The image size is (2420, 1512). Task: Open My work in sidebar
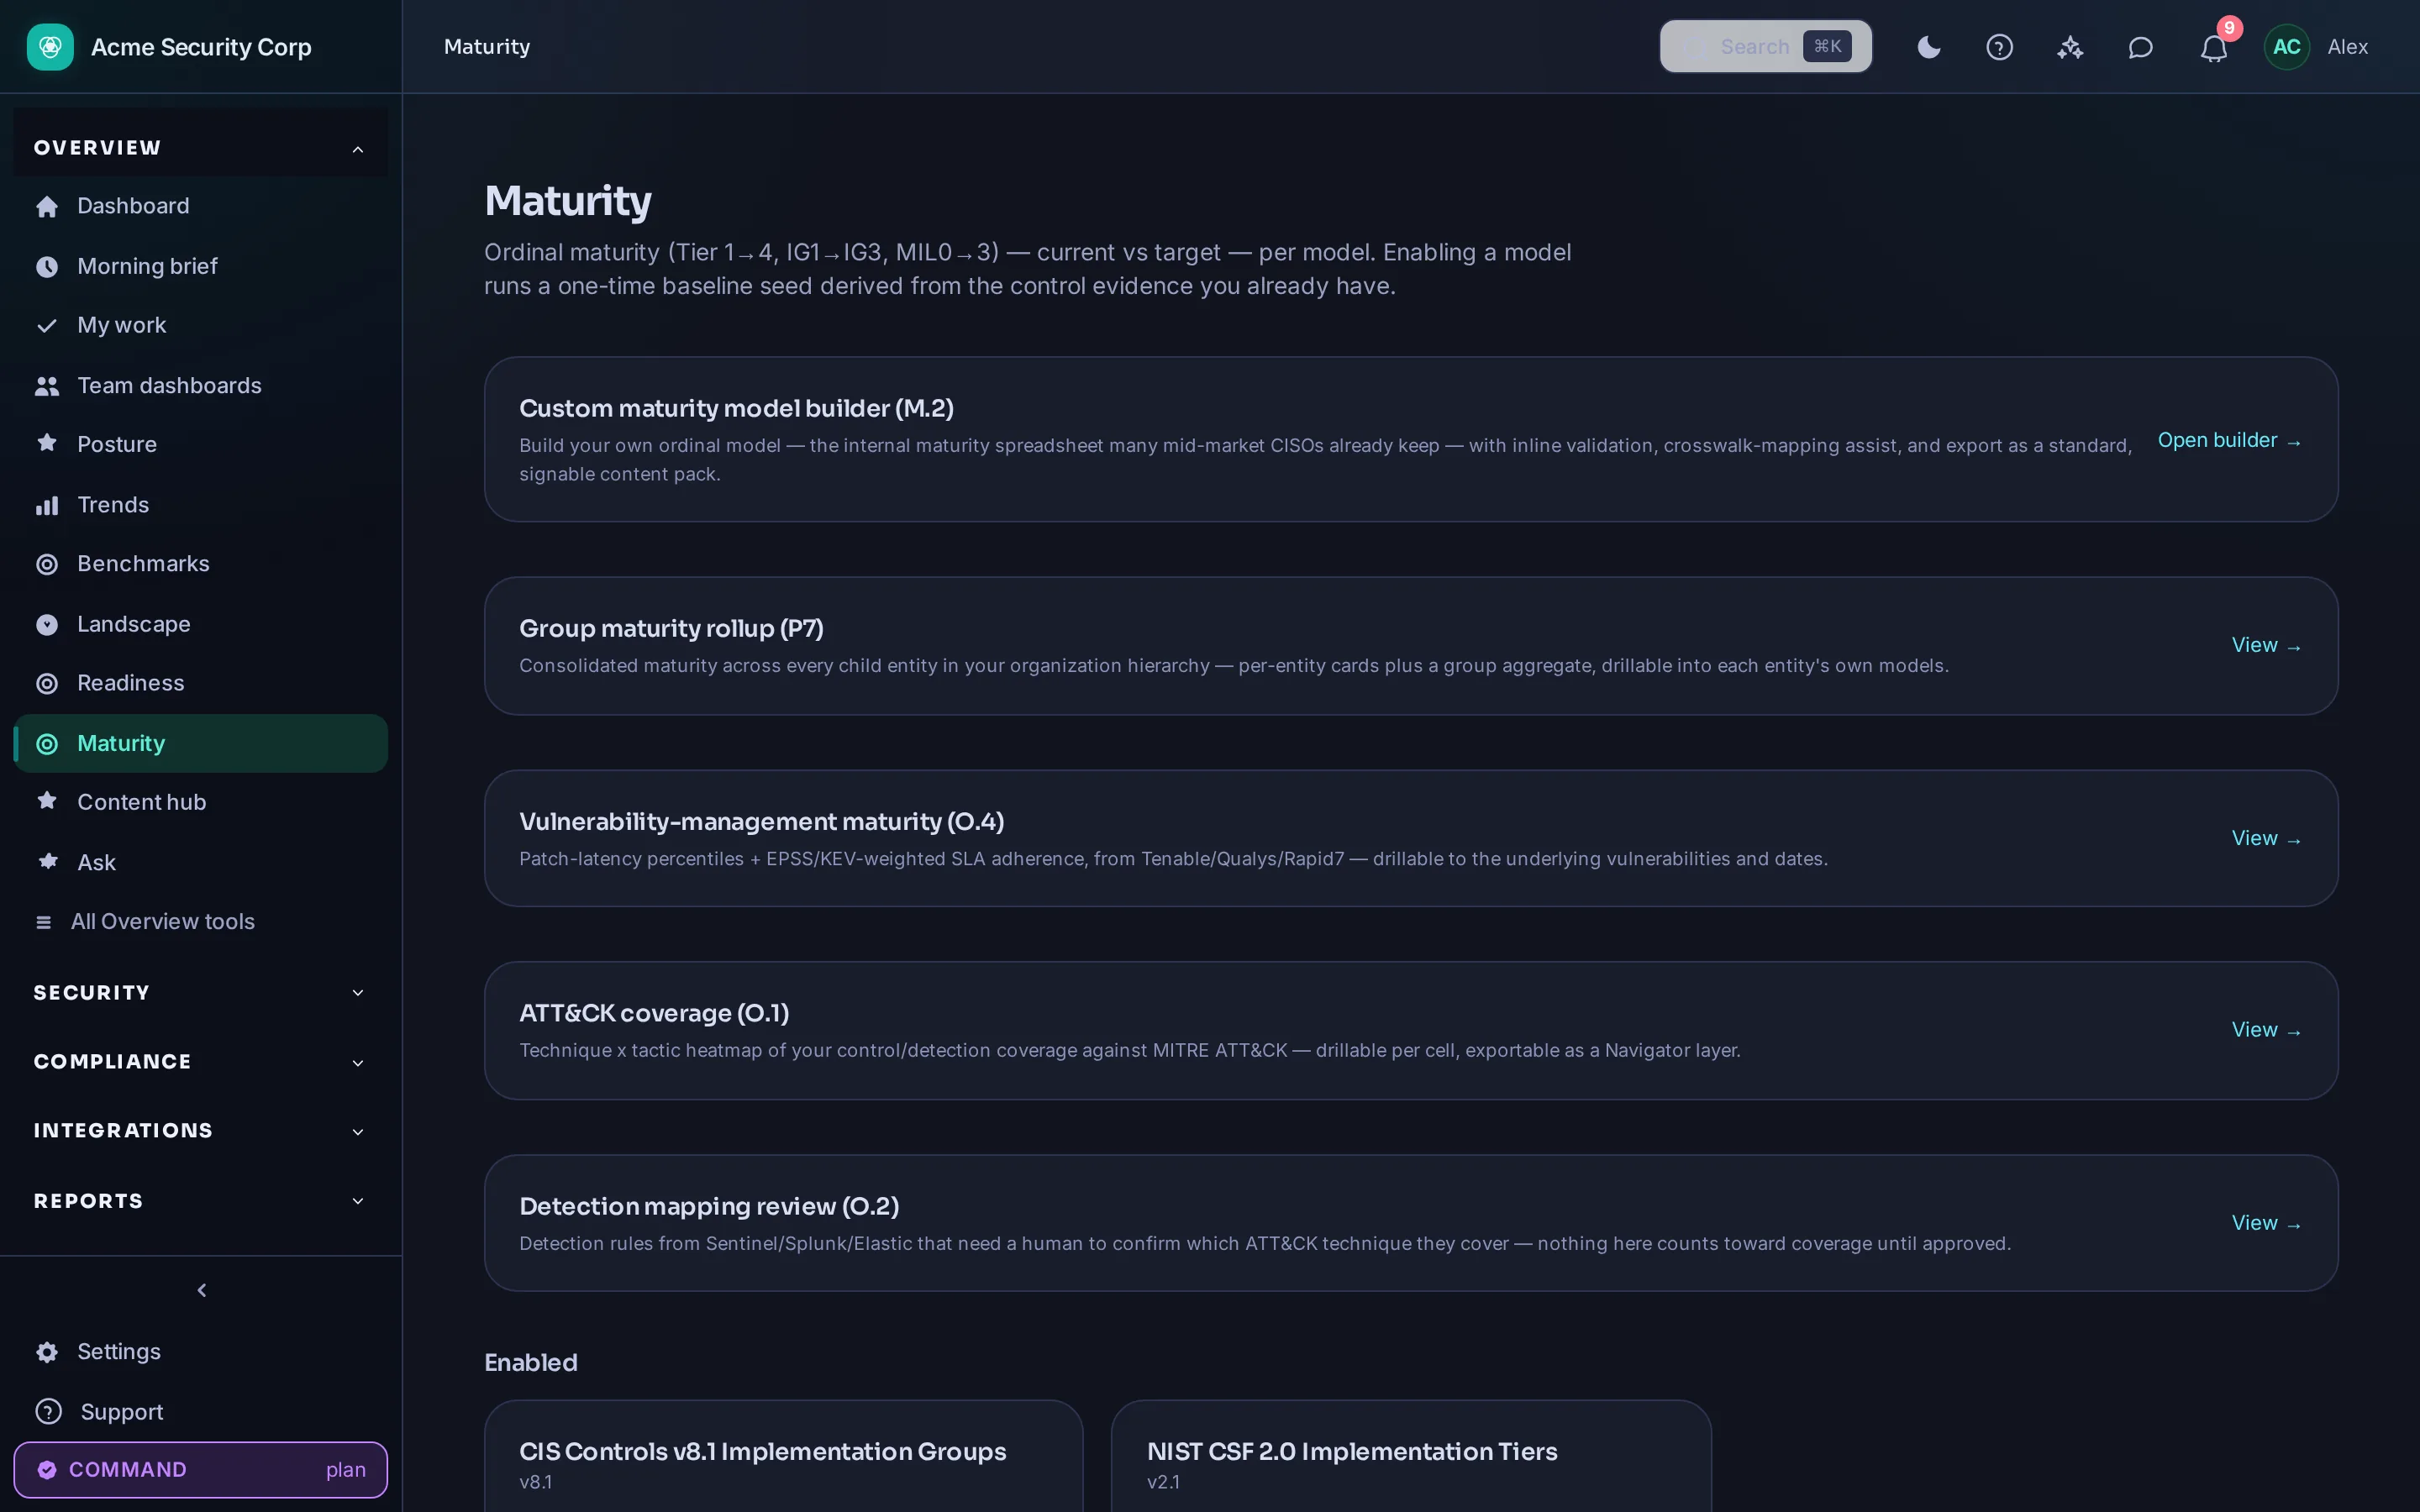click(200, 325)
